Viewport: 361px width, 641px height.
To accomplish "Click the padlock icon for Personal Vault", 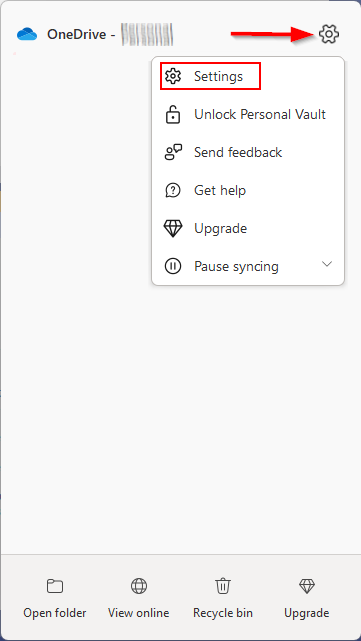I will (173, 114).
